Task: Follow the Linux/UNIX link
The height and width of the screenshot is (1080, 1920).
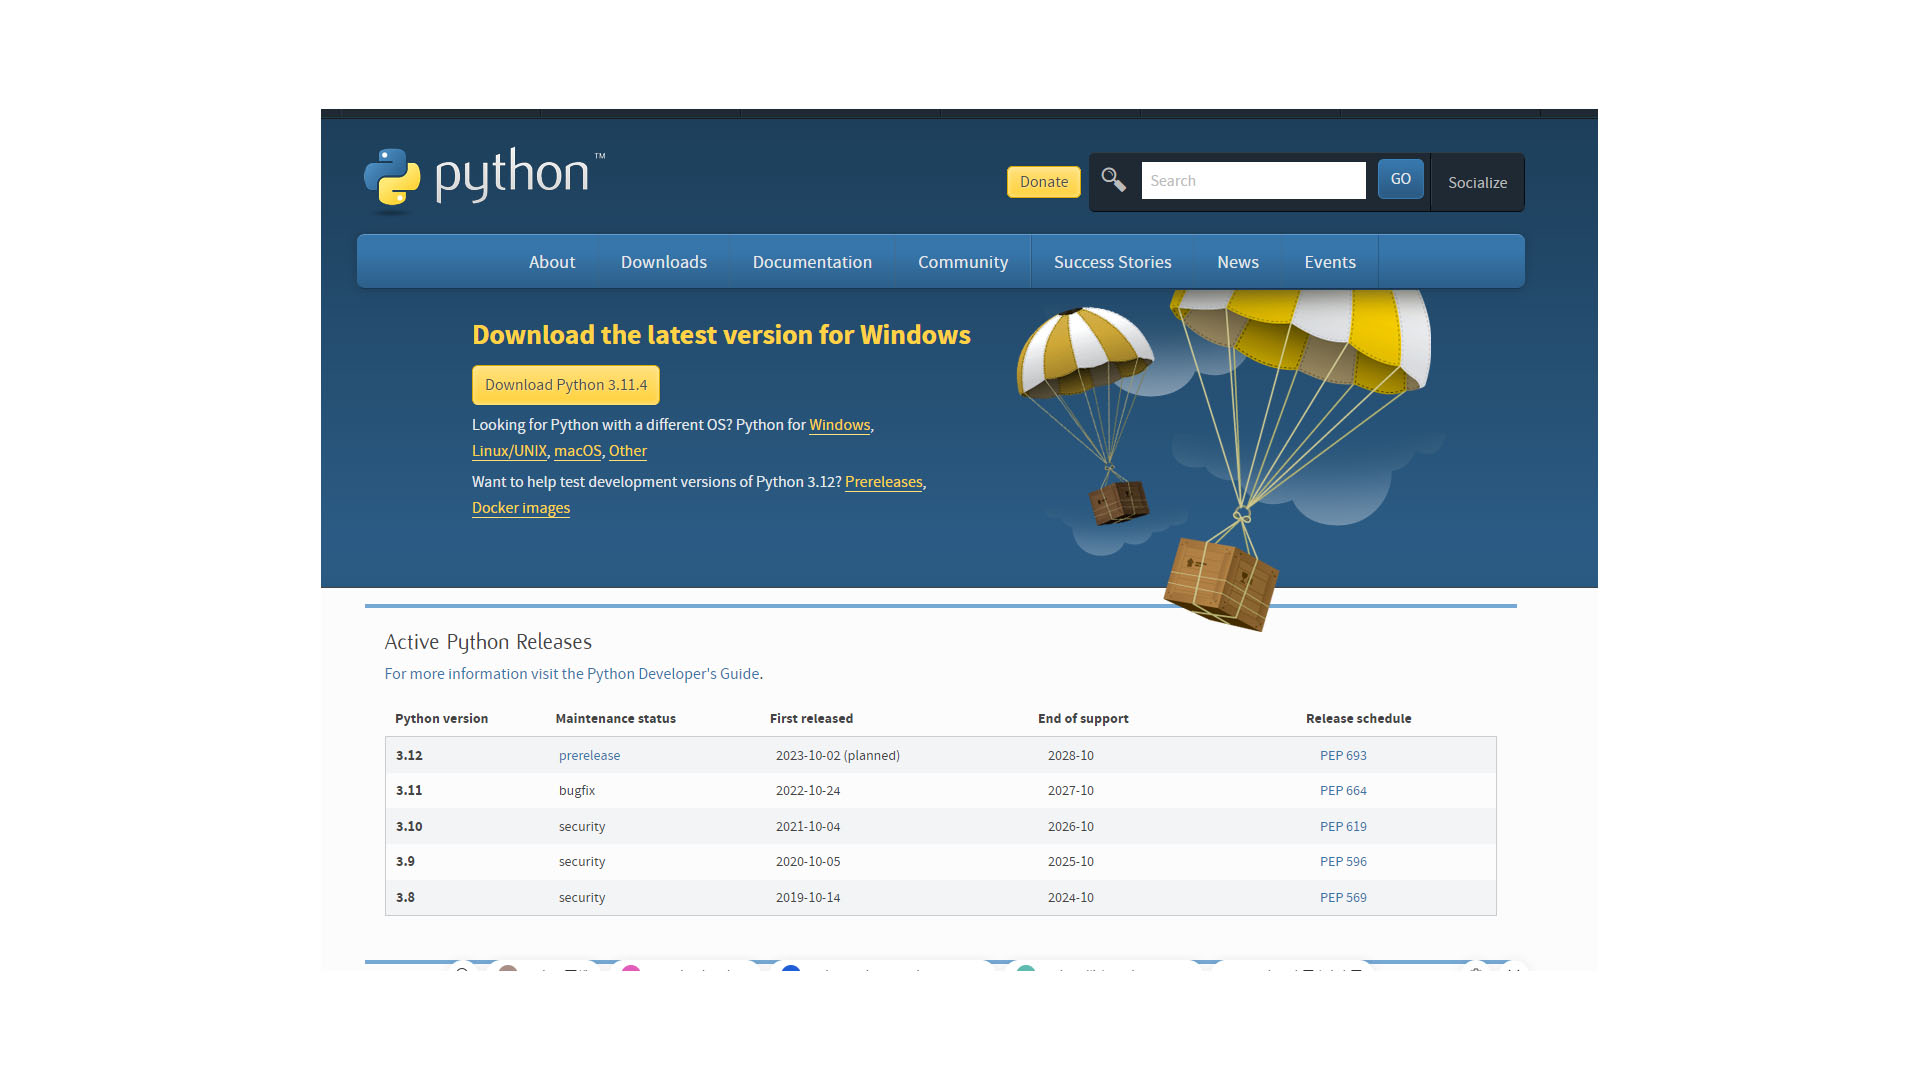Action: click(x=509, y=451)
